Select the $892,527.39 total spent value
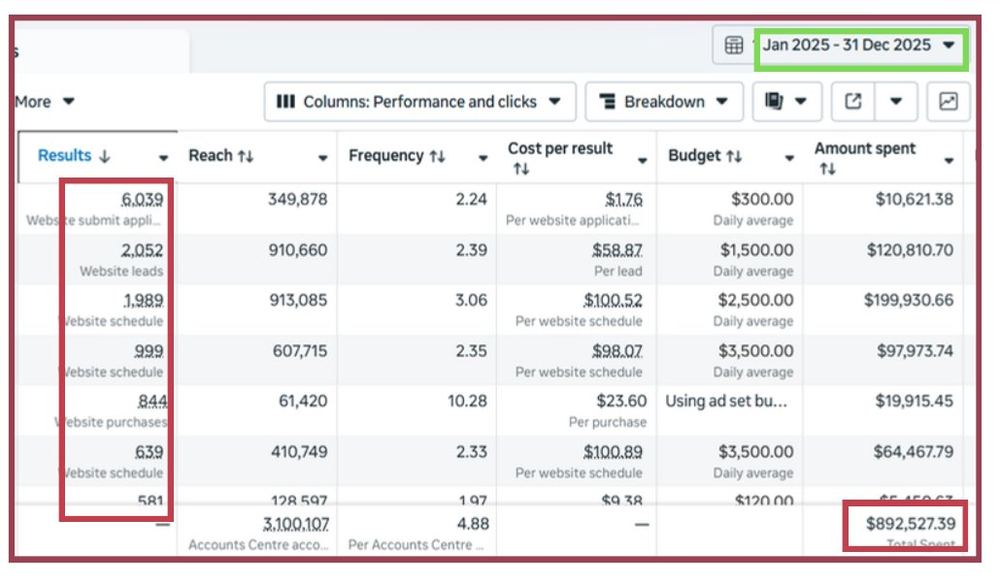This screenshot has width=1000, height=584. click(911, 524)
